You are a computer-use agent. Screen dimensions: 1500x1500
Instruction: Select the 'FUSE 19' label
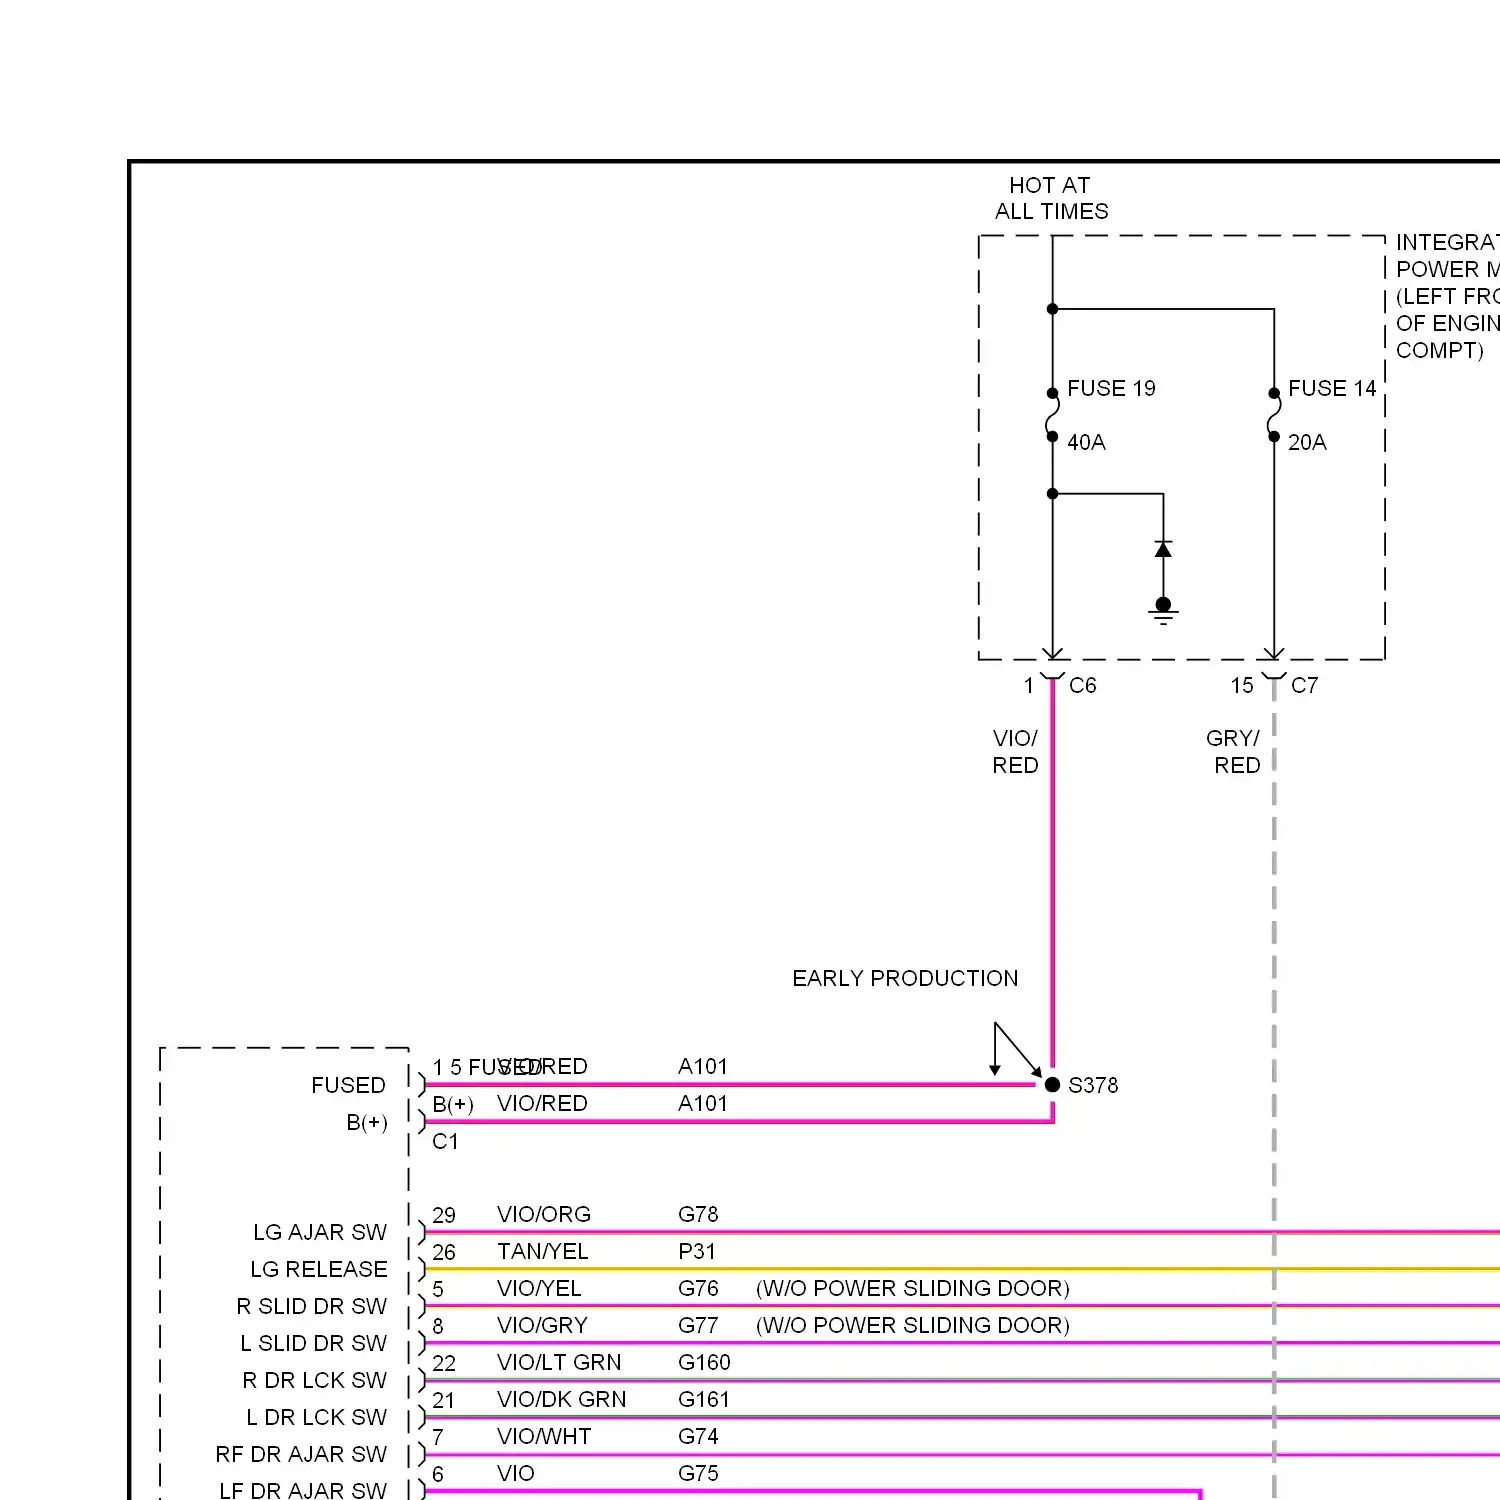1111,388
